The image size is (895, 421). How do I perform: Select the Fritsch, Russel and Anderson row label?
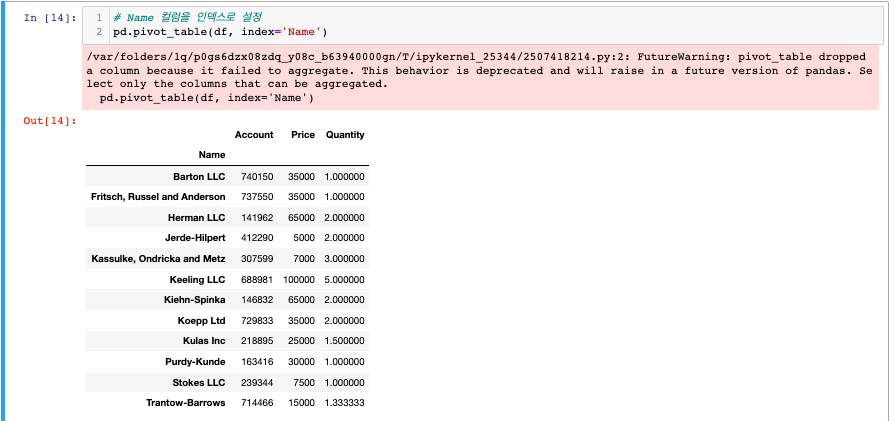158,197
